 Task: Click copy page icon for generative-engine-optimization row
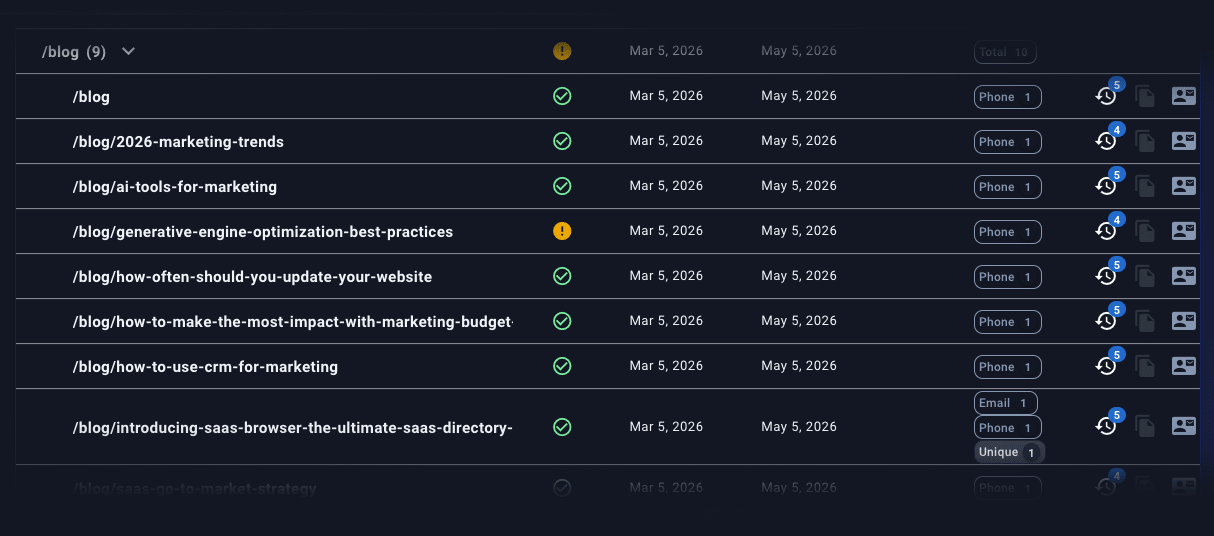1145,232
